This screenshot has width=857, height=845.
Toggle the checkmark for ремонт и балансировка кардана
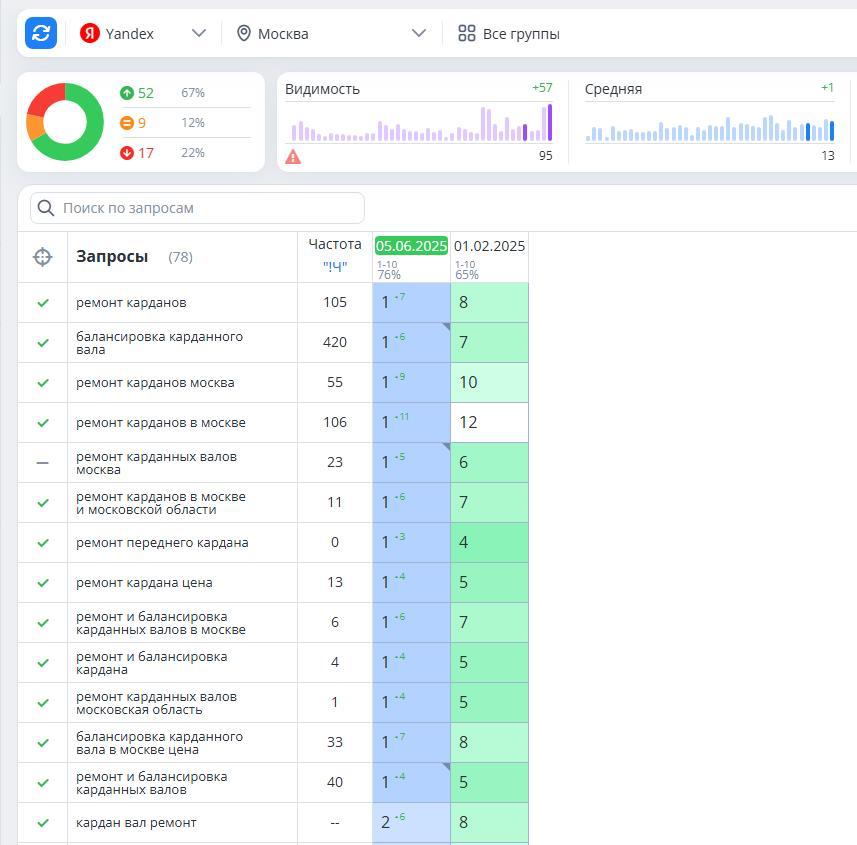click(43, 662)
